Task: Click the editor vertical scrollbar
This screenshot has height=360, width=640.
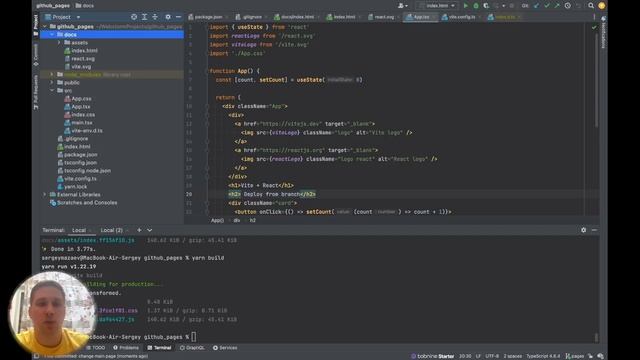Action: [x=597, y=82]
